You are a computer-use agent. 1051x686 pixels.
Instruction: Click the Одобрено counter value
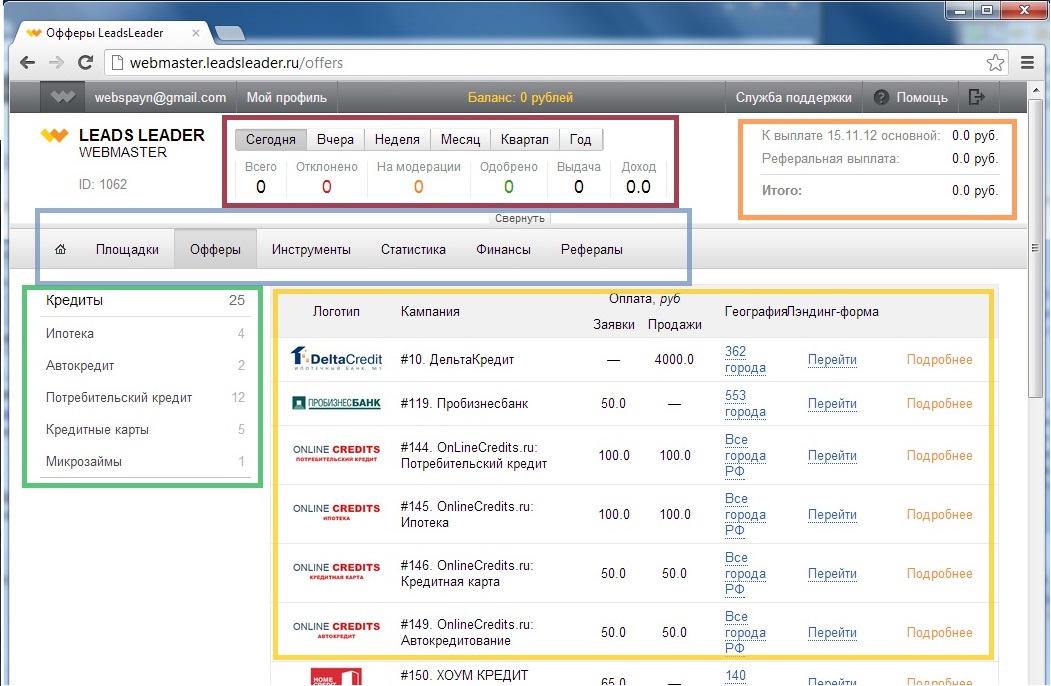[x=509, y=187]
